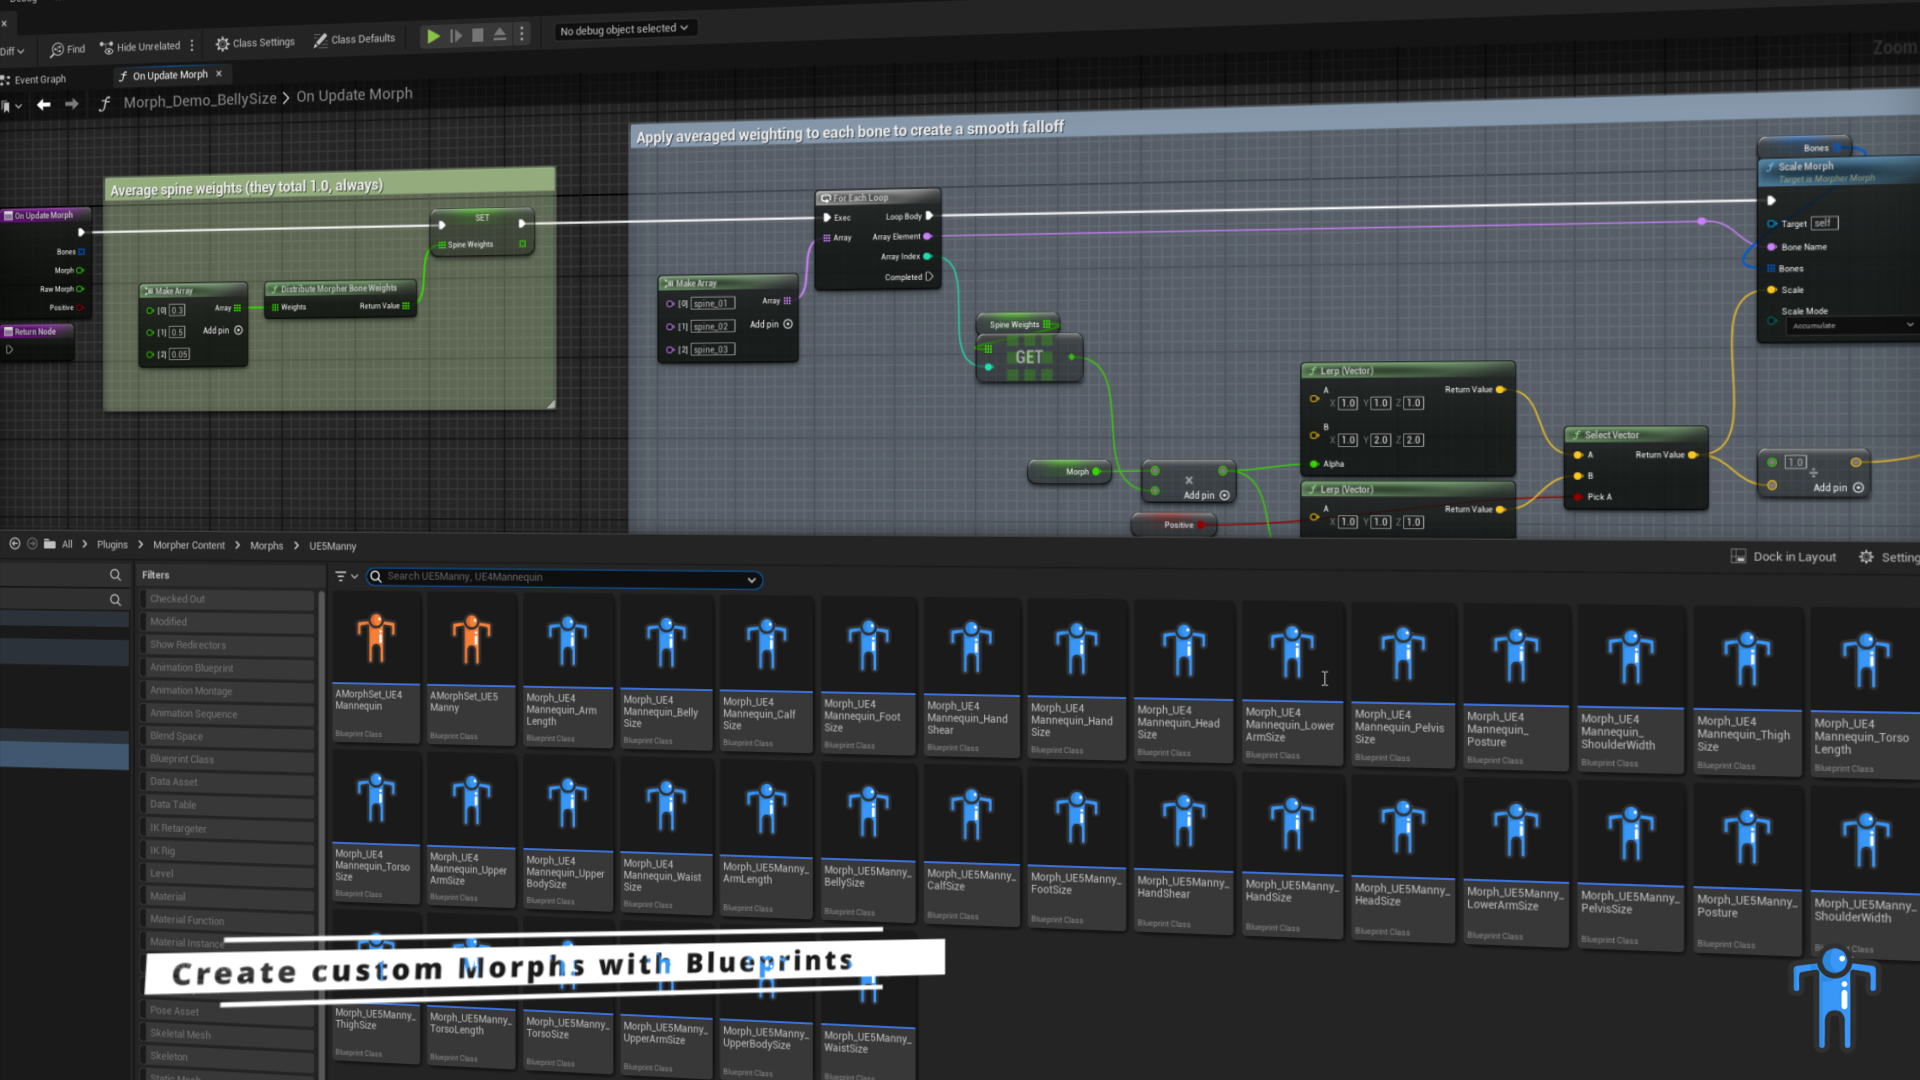1920x1080 pixels.
Task: Click the green Play button
Action: click(x=433, y=36)
